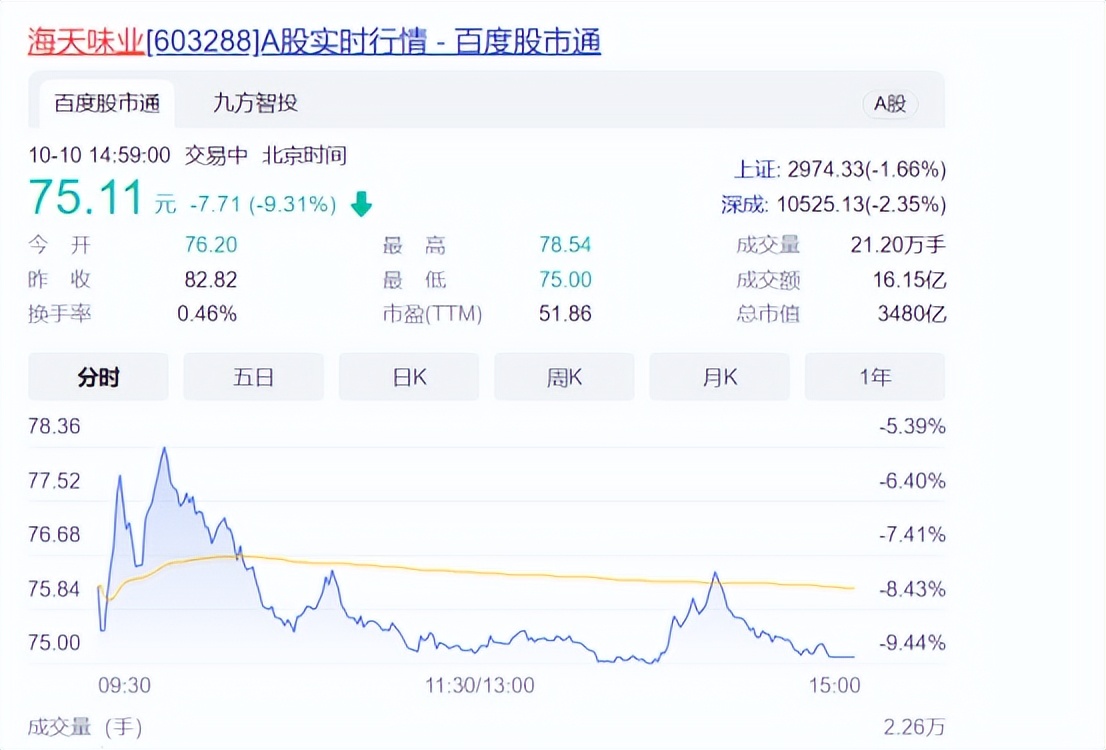Switch to the 九方智投 tab
The height and width of the screenshot is (750, 1106).
(255, 104)
